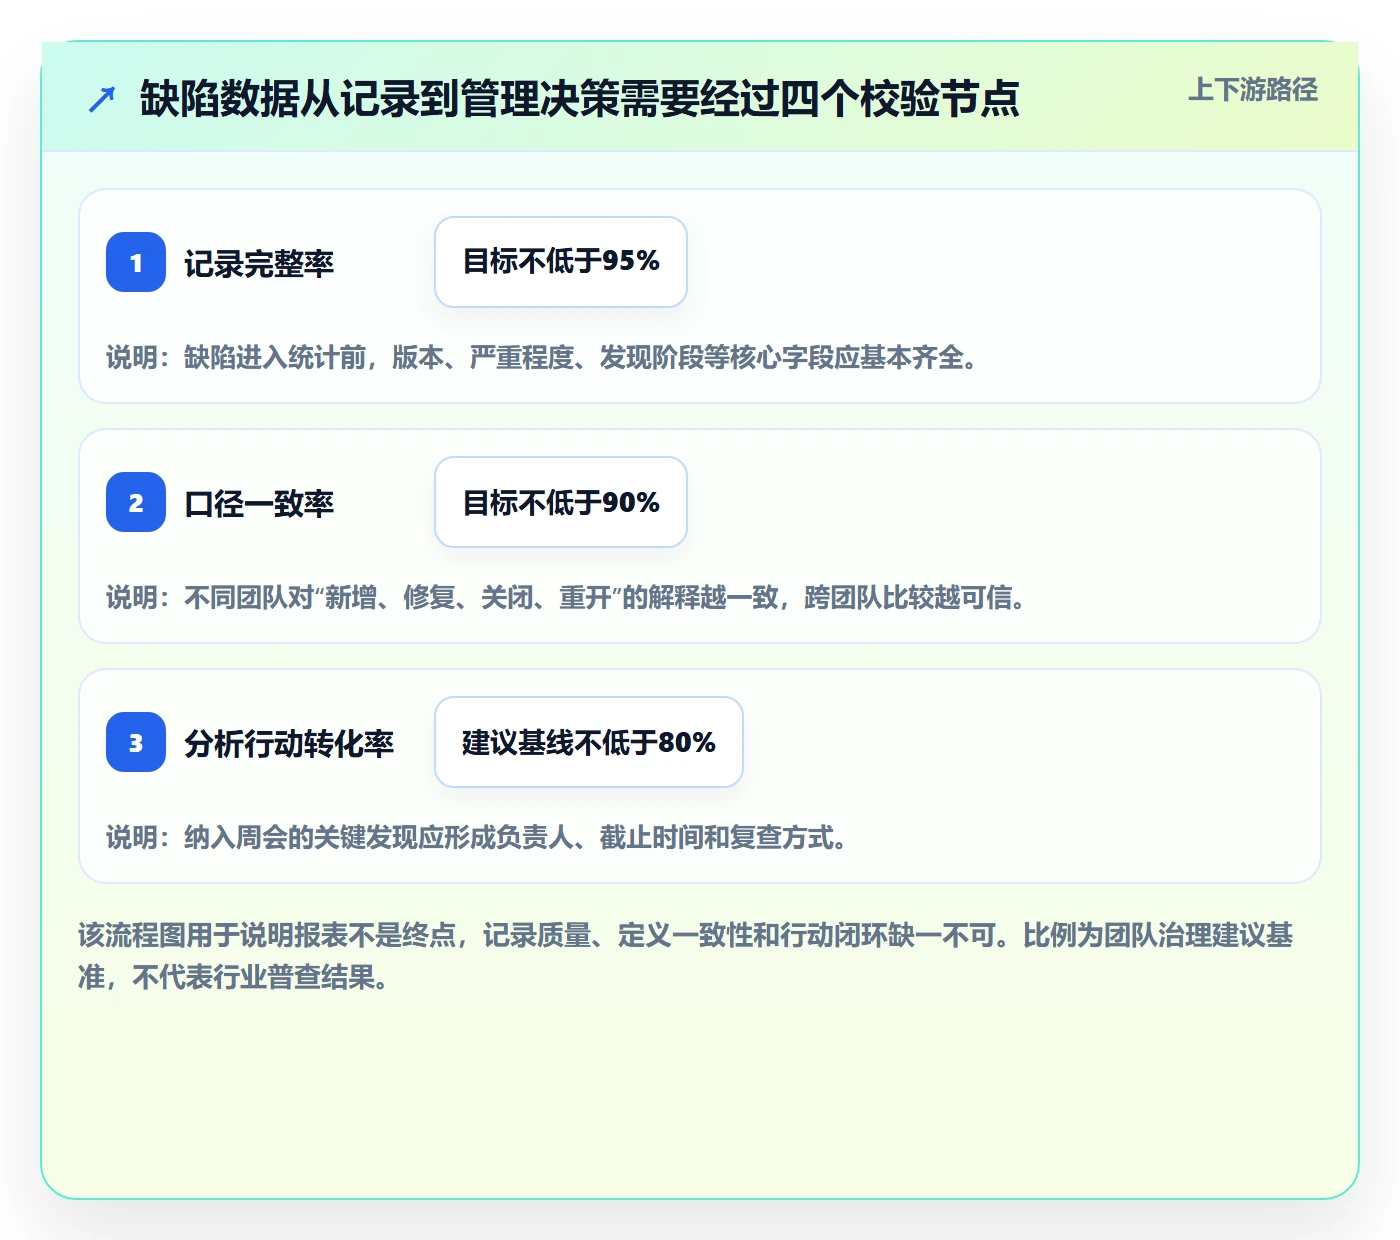
Task: Click the footnote starting 该流程图用于说明报表不是终点
Action: click(686, 956)
